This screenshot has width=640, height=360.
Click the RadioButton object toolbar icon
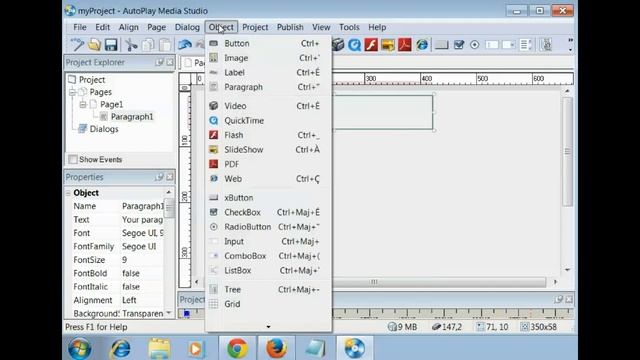click(475, 44)
